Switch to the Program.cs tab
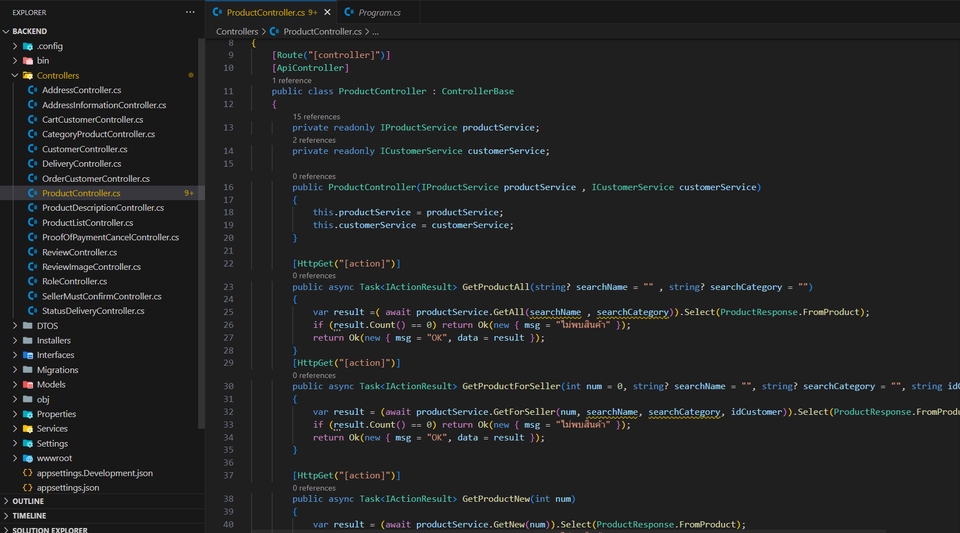This screenshot has height=533, width=960. [379, 12]
